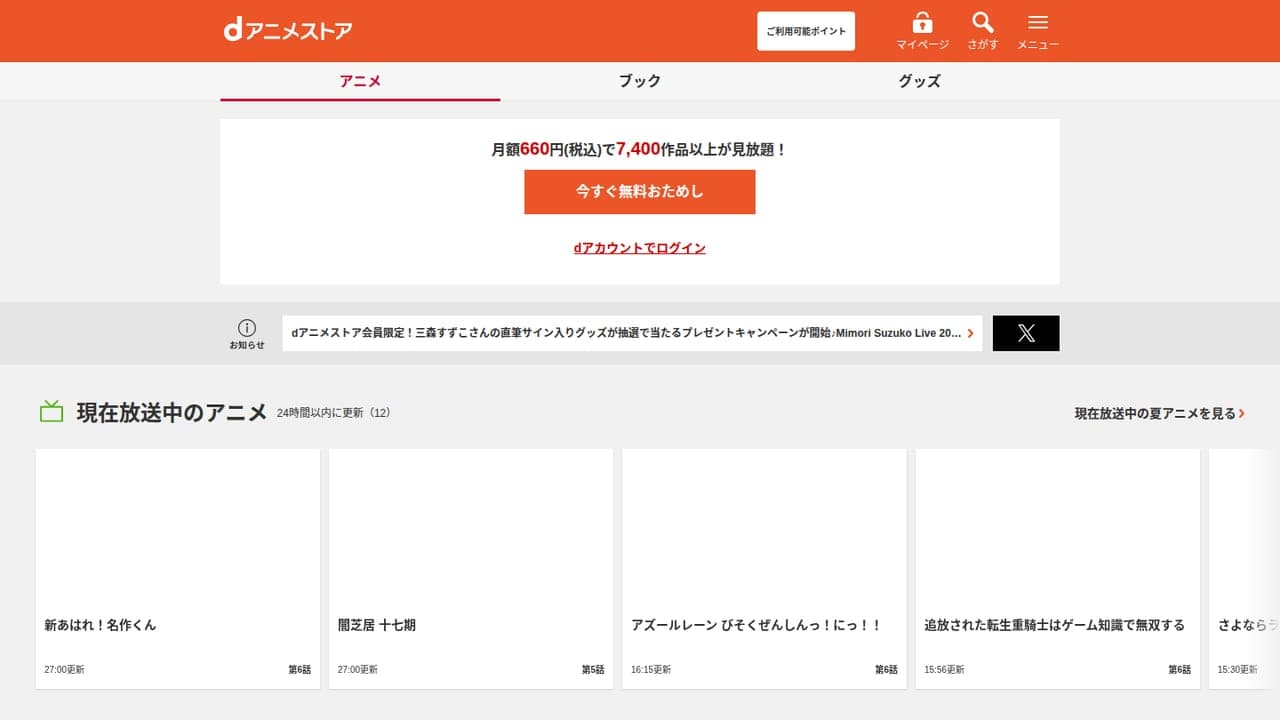Switch to the ブック tab
Image resolution: width=1280 pixels, height=720 pixels.
click(x=640, y=81)
